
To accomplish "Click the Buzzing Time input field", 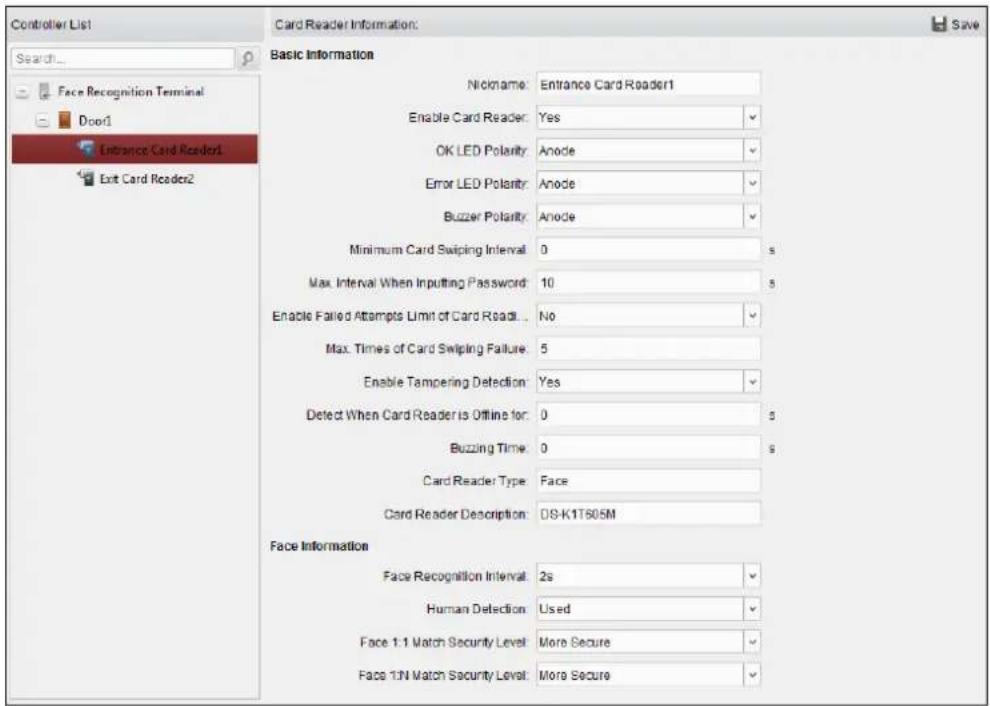I will click(x=648, y=448).
